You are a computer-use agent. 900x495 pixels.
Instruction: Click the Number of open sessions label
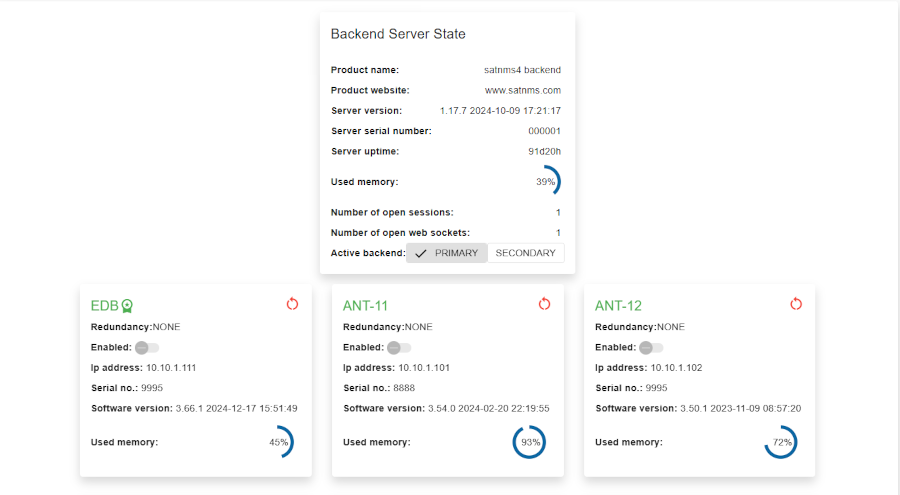392,212
